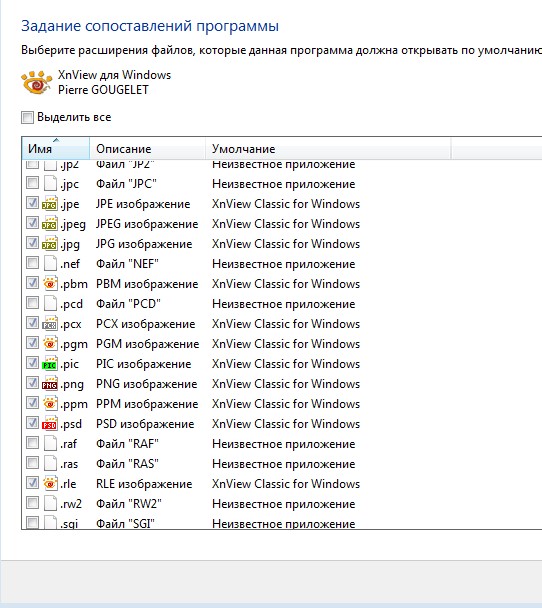Uncheck the .jpeg extension checkbox

(x=32, y=223)
